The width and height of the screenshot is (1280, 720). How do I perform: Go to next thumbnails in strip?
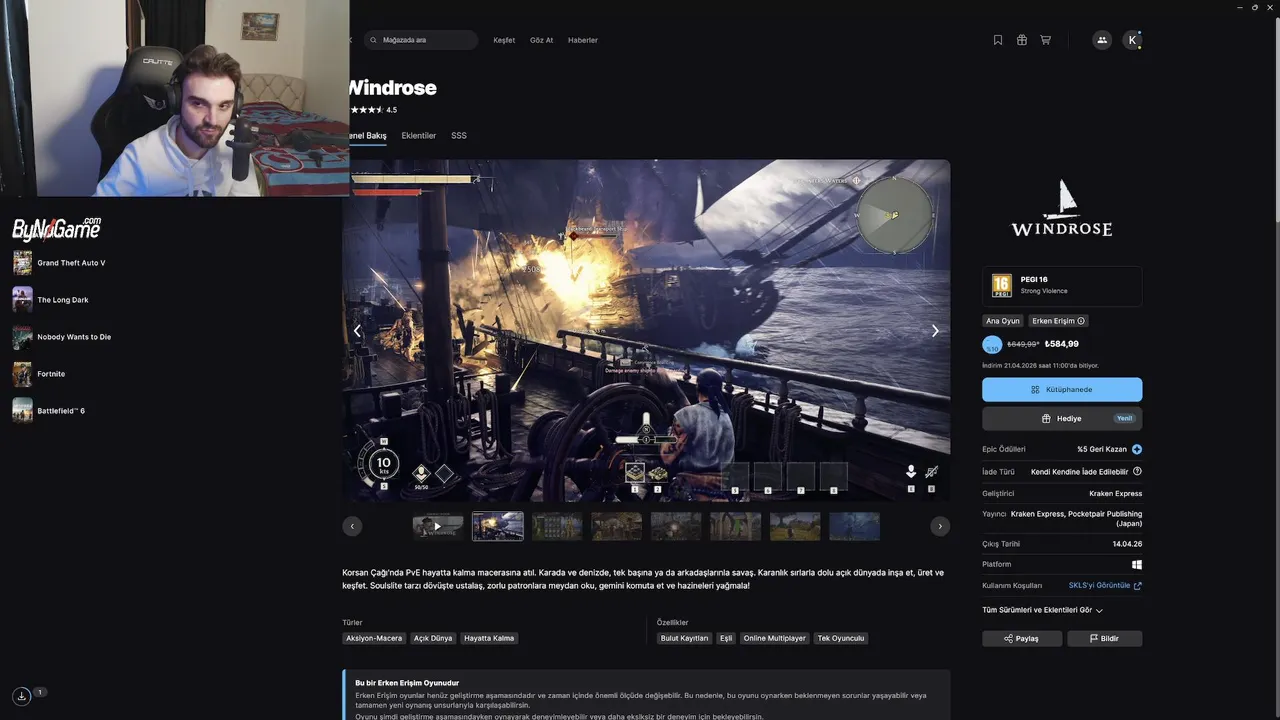tap(940, 526)
